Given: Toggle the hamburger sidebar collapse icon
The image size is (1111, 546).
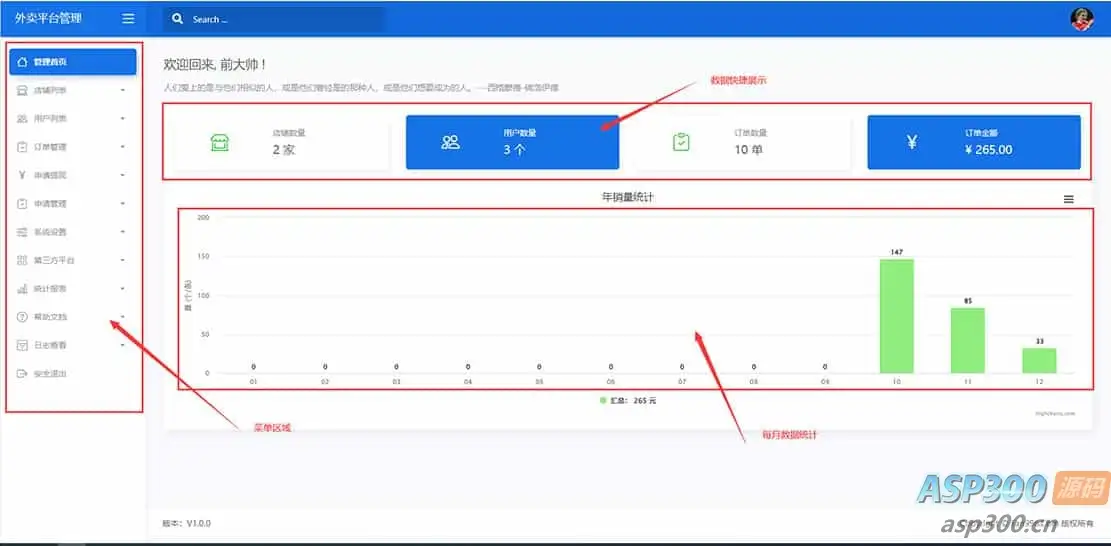Looking at the screenshot, I should click(x=128, y=19).
